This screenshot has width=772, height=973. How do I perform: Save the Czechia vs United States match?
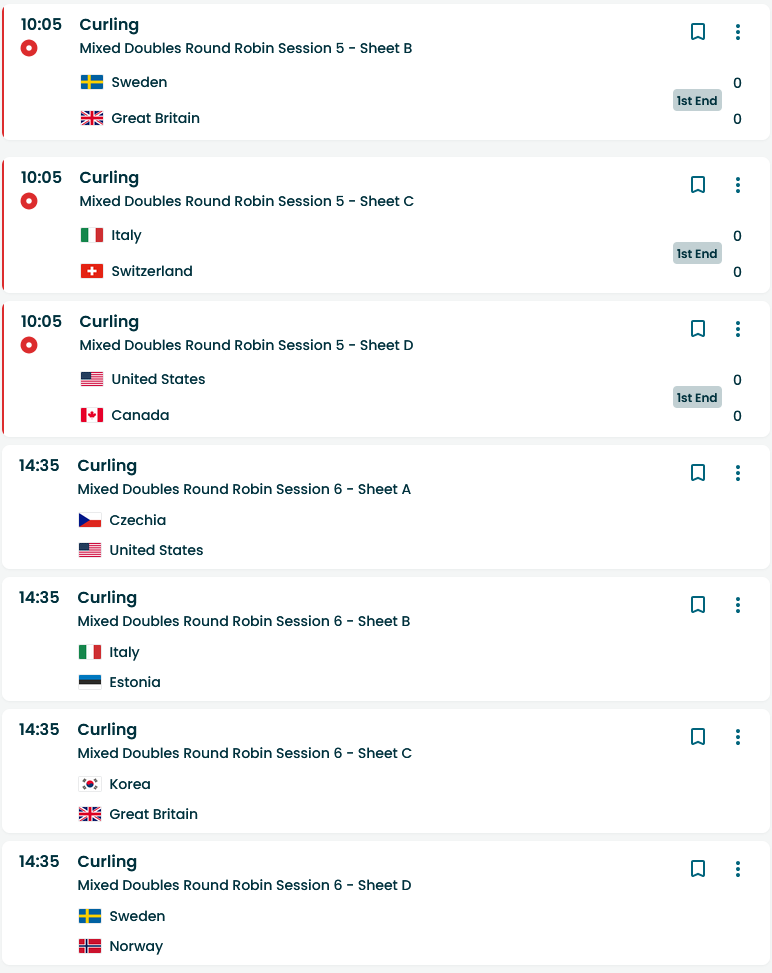pyautogui.click(x=698, y=473)
